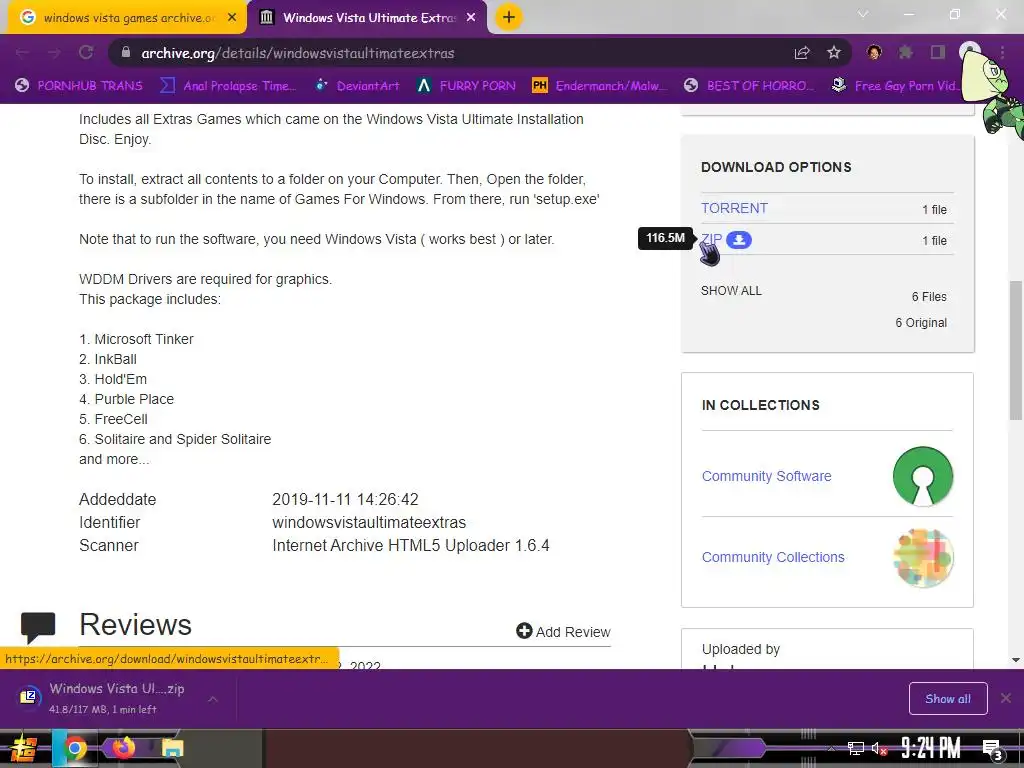Open the BEST OF HORRO... bookmark

pyautogui.click(x=749, y=86)
